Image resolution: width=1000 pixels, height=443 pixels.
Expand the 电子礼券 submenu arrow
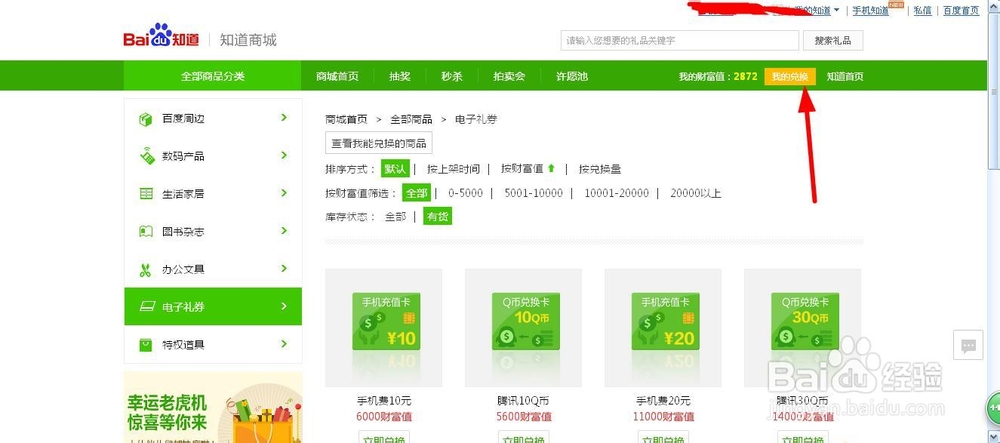coord(284,306)
